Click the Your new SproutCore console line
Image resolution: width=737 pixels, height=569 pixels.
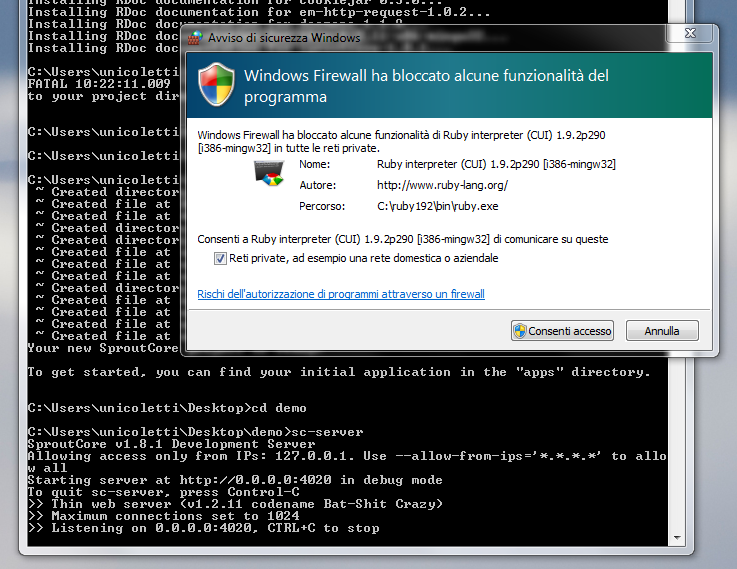103,348
